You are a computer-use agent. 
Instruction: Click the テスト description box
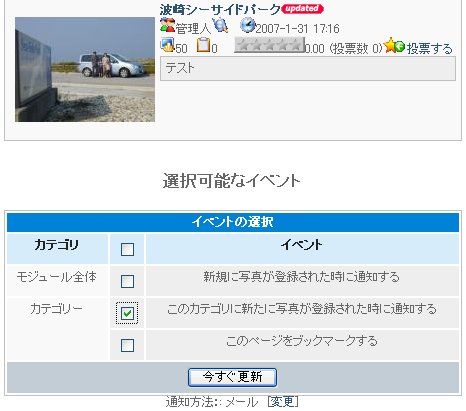tap(308, 68)
